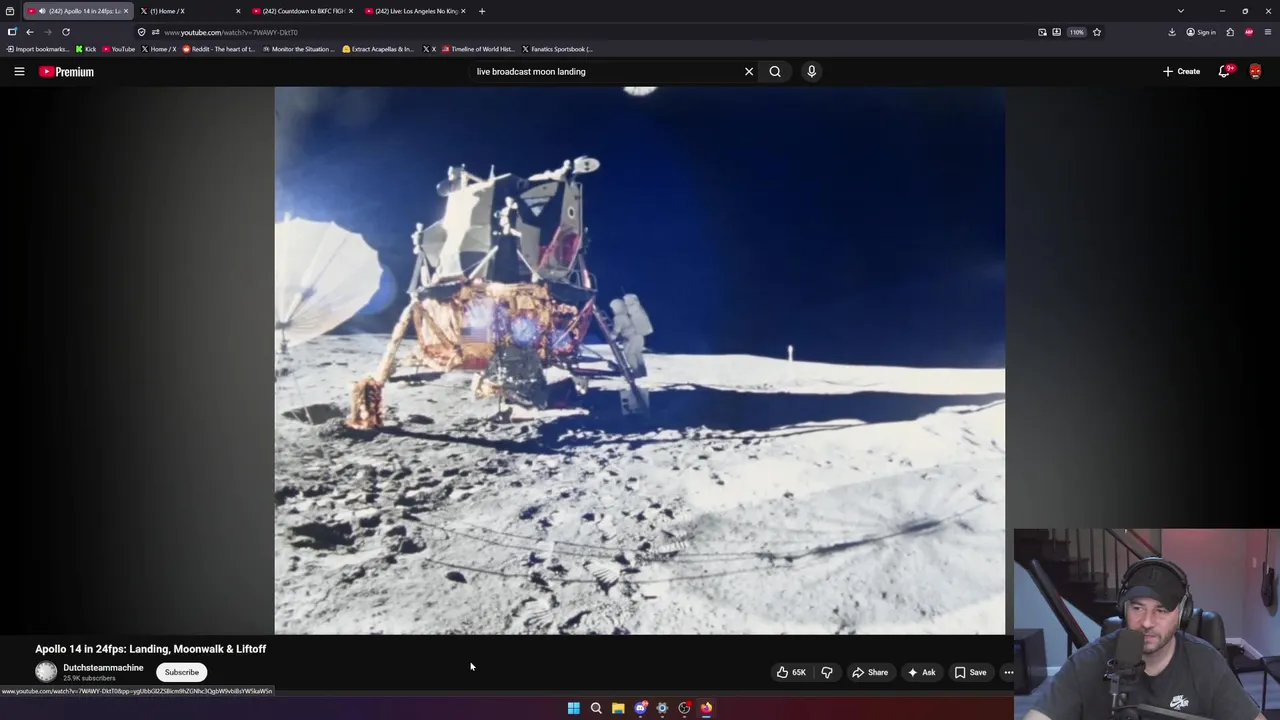This screenshot has width=1280, height=720.
Task: Open YouTube notifications bell
Action: tap(1224, 71)
